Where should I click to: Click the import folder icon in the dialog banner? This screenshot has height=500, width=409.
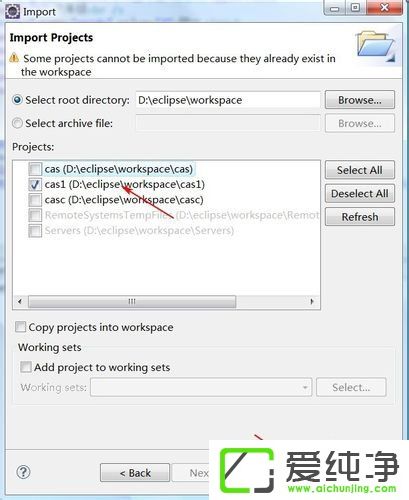coord(375,46)
